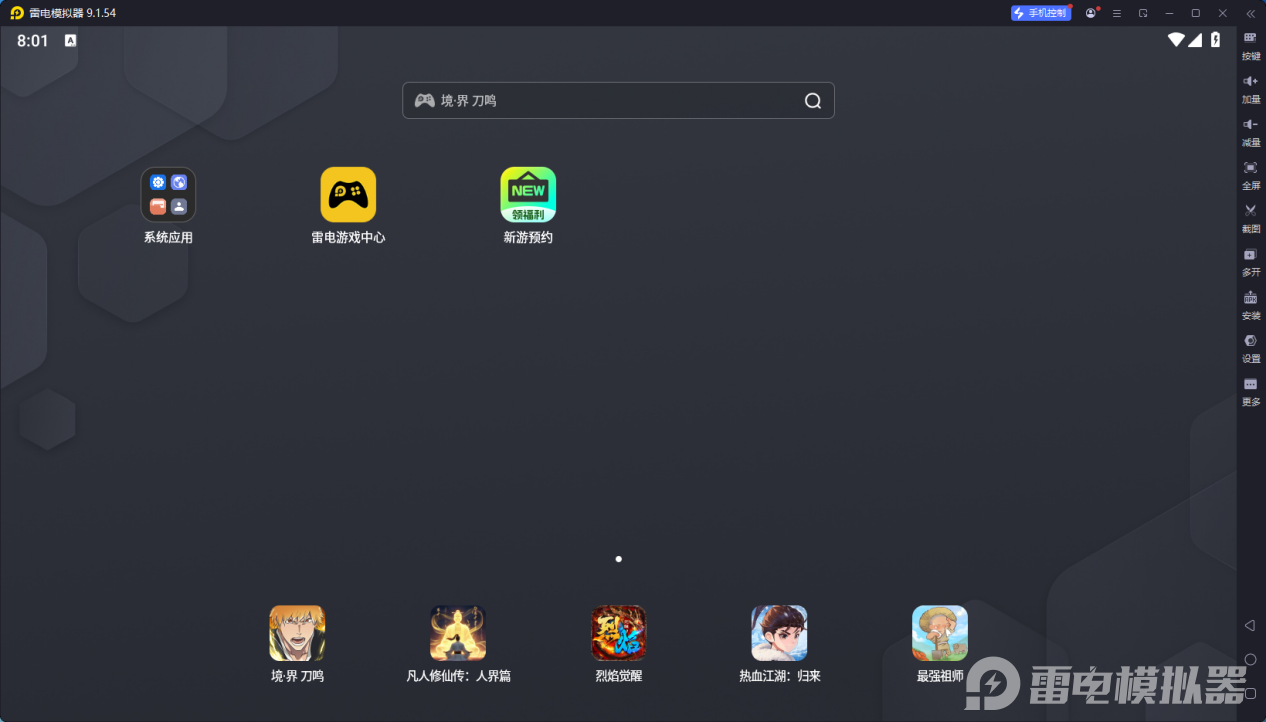This screenshot has height=722, width=1266.
Task: Start the 烈焰觉醒 game
Action: (618, 633)
